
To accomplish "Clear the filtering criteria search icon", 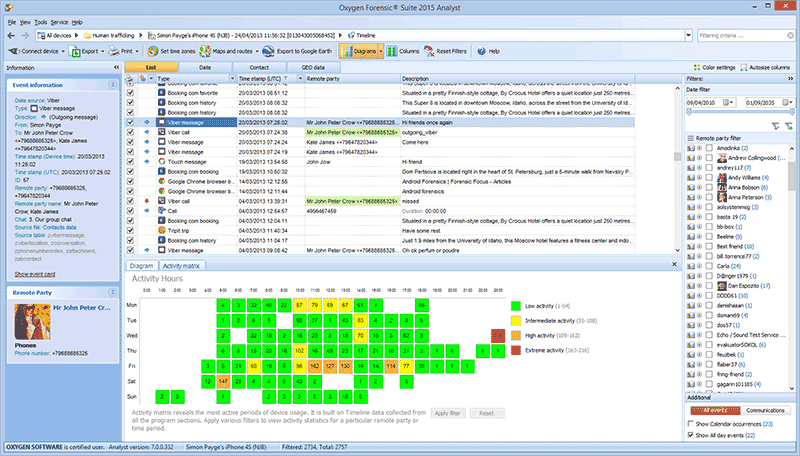I will pyautogui.click(x=790, y=36).
